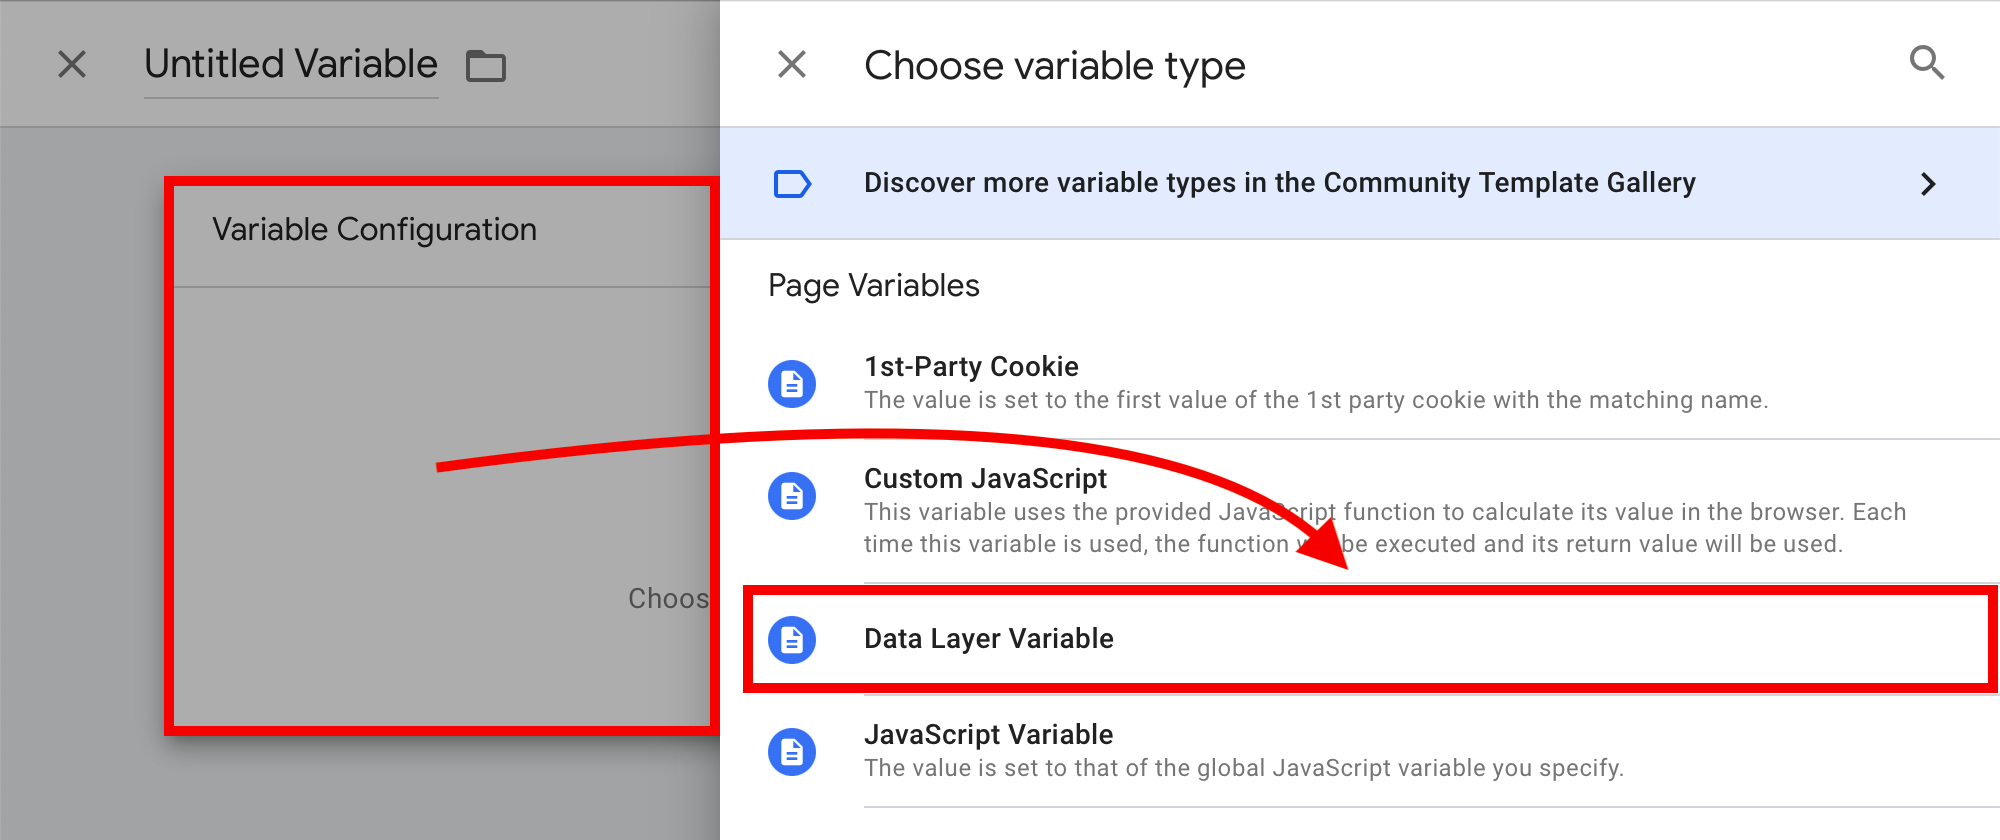Select the 1st-Party Cookie variable type
The width and height of the screenshot is (2000, 840).
(x=1360, y=384)
